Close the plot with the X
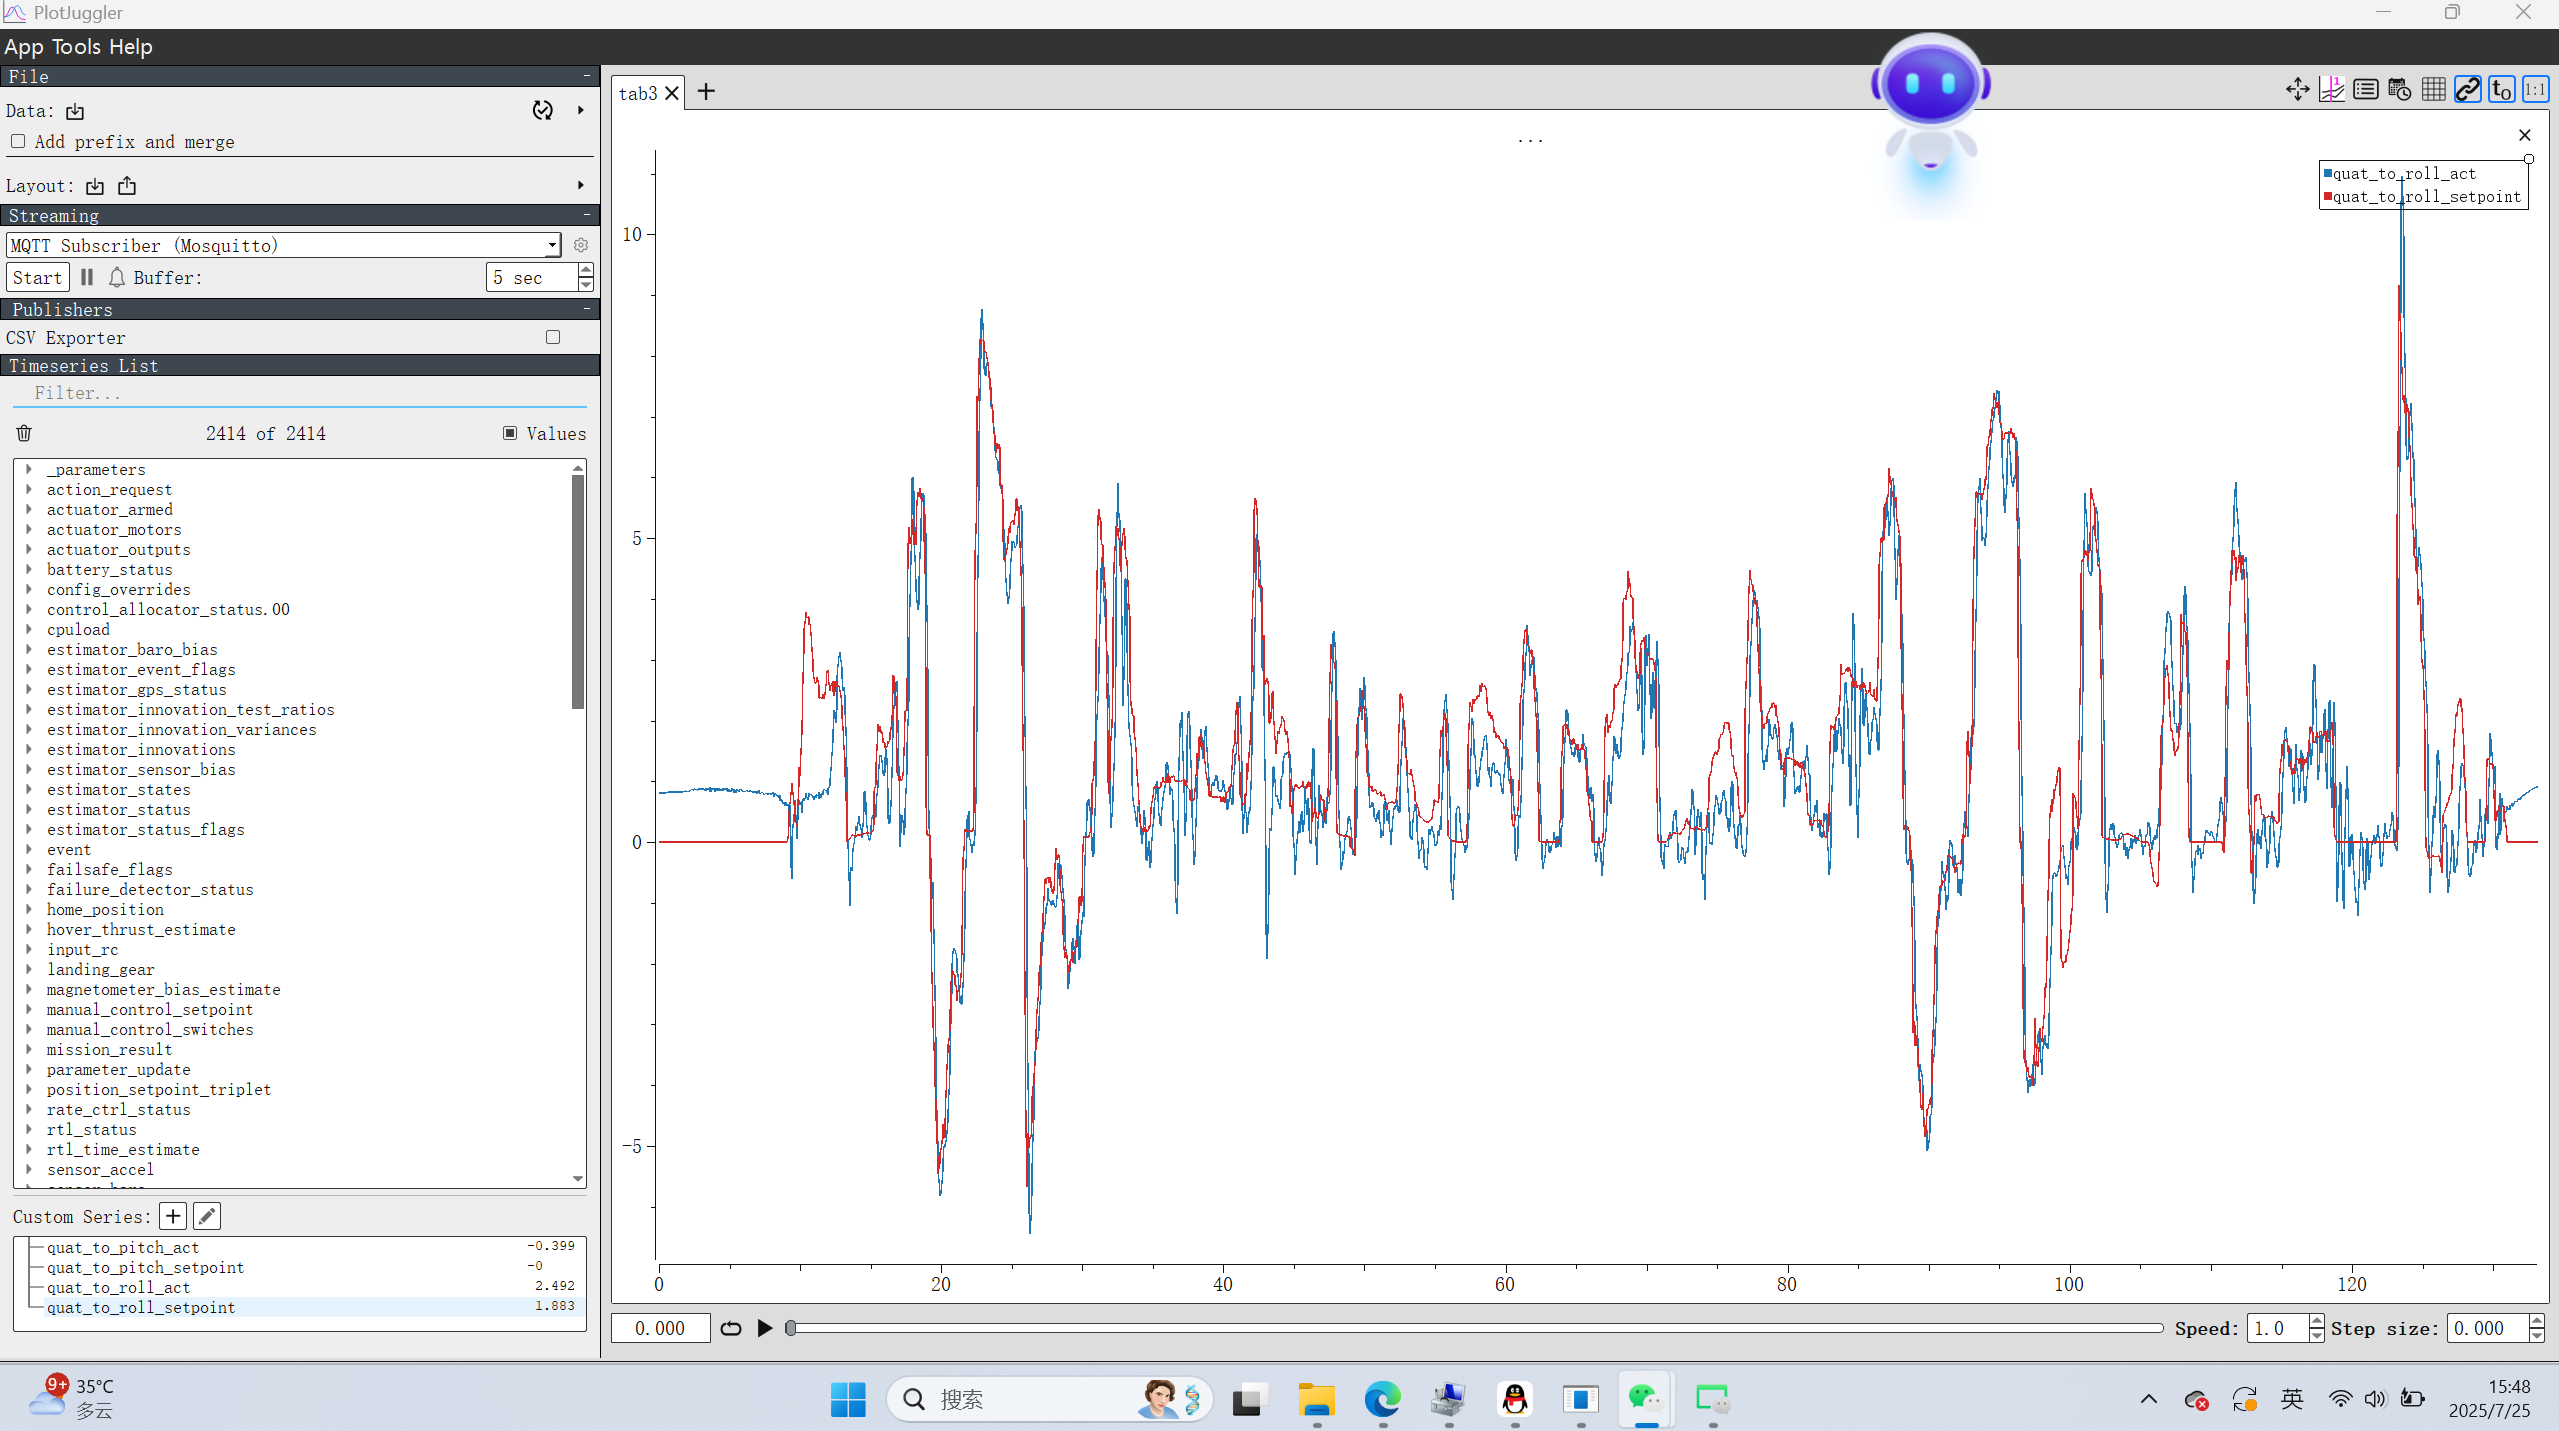The width and height of the screenshot is (2559, 1431). (2524, 135)
